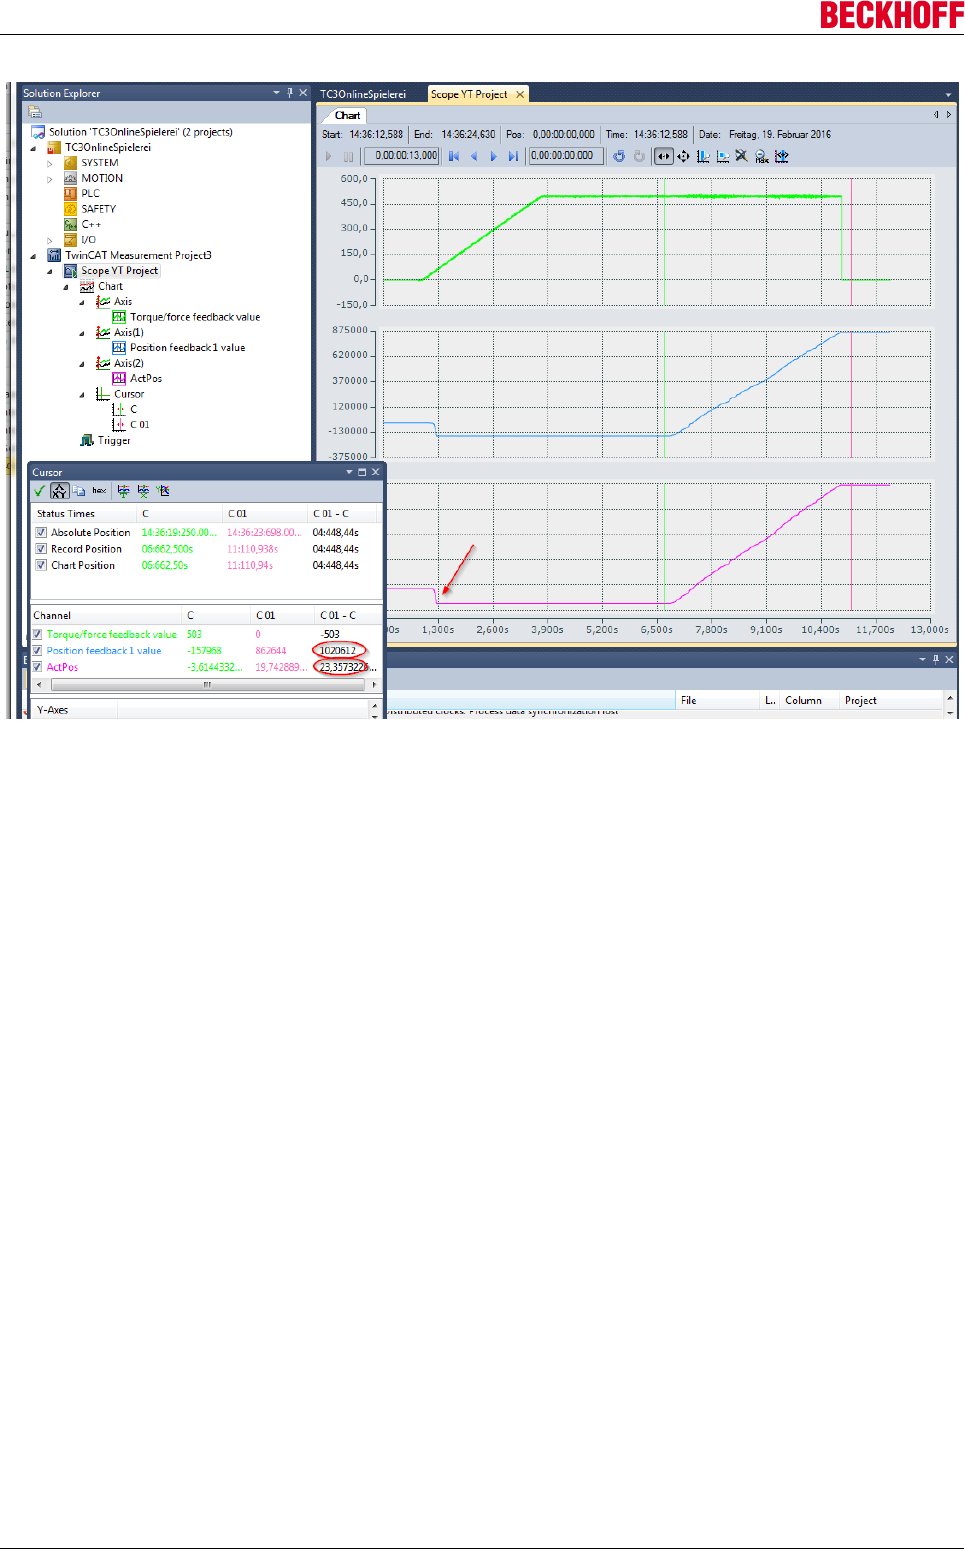Image resolution: width=965 pixels, height=1549 pixels.
Task: Expand the MOTION tree node
Action: 50,179
